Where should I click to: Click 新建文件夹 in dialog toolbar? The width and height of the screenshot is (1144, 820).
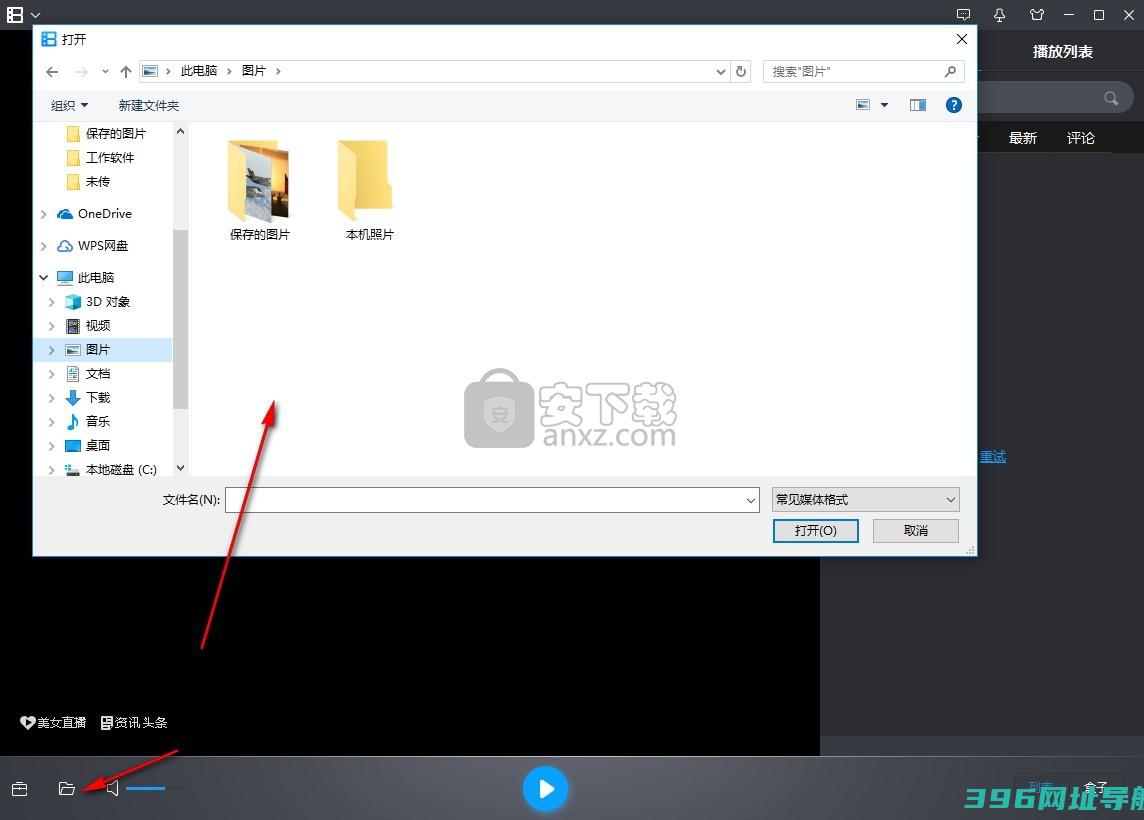click(149, 105)
